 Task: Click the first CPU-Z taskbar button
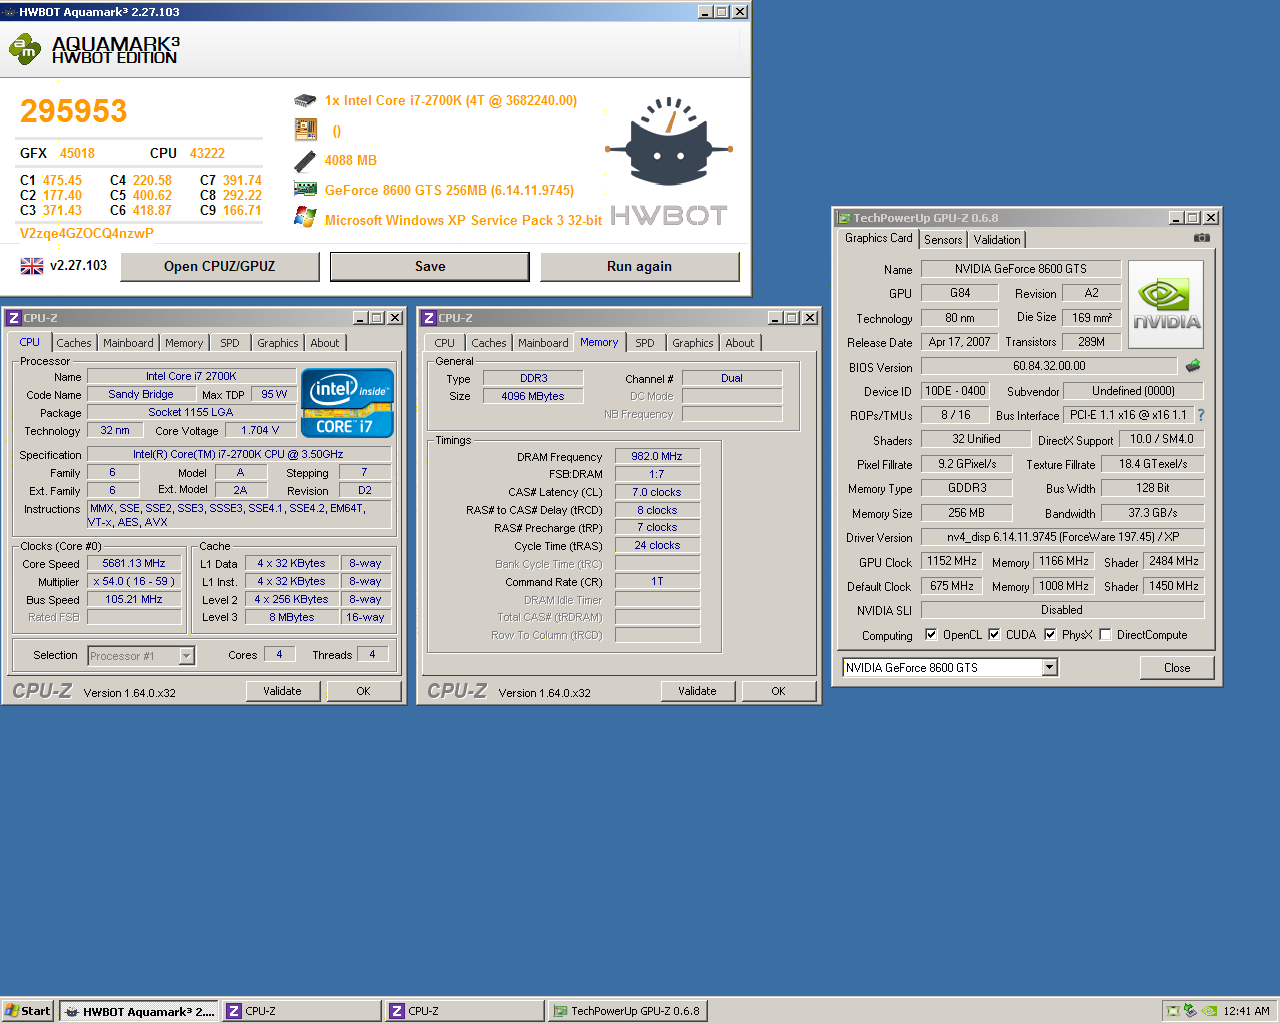coord(301,1011)
